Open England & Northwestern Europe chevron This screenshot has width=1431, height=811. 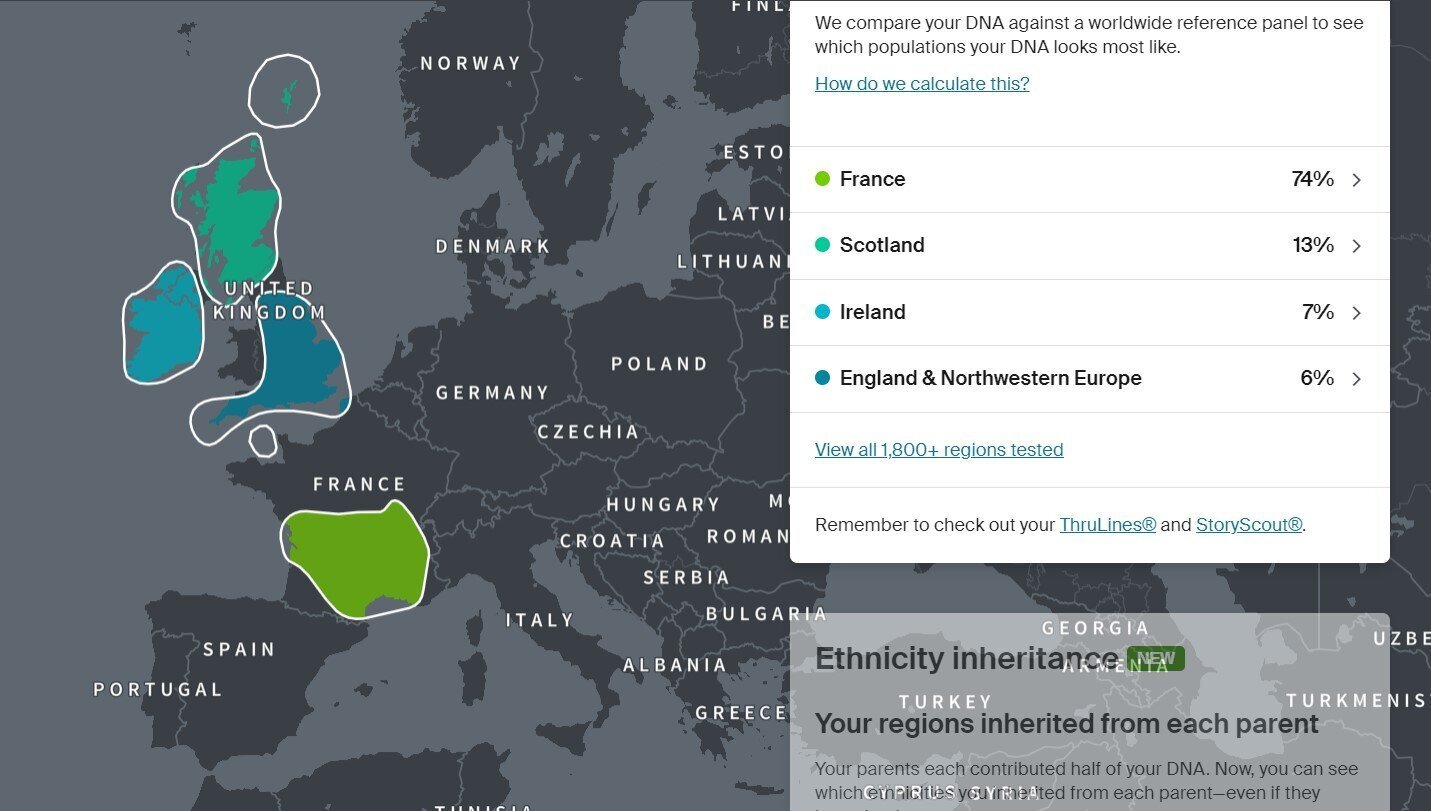(1357, 379)
